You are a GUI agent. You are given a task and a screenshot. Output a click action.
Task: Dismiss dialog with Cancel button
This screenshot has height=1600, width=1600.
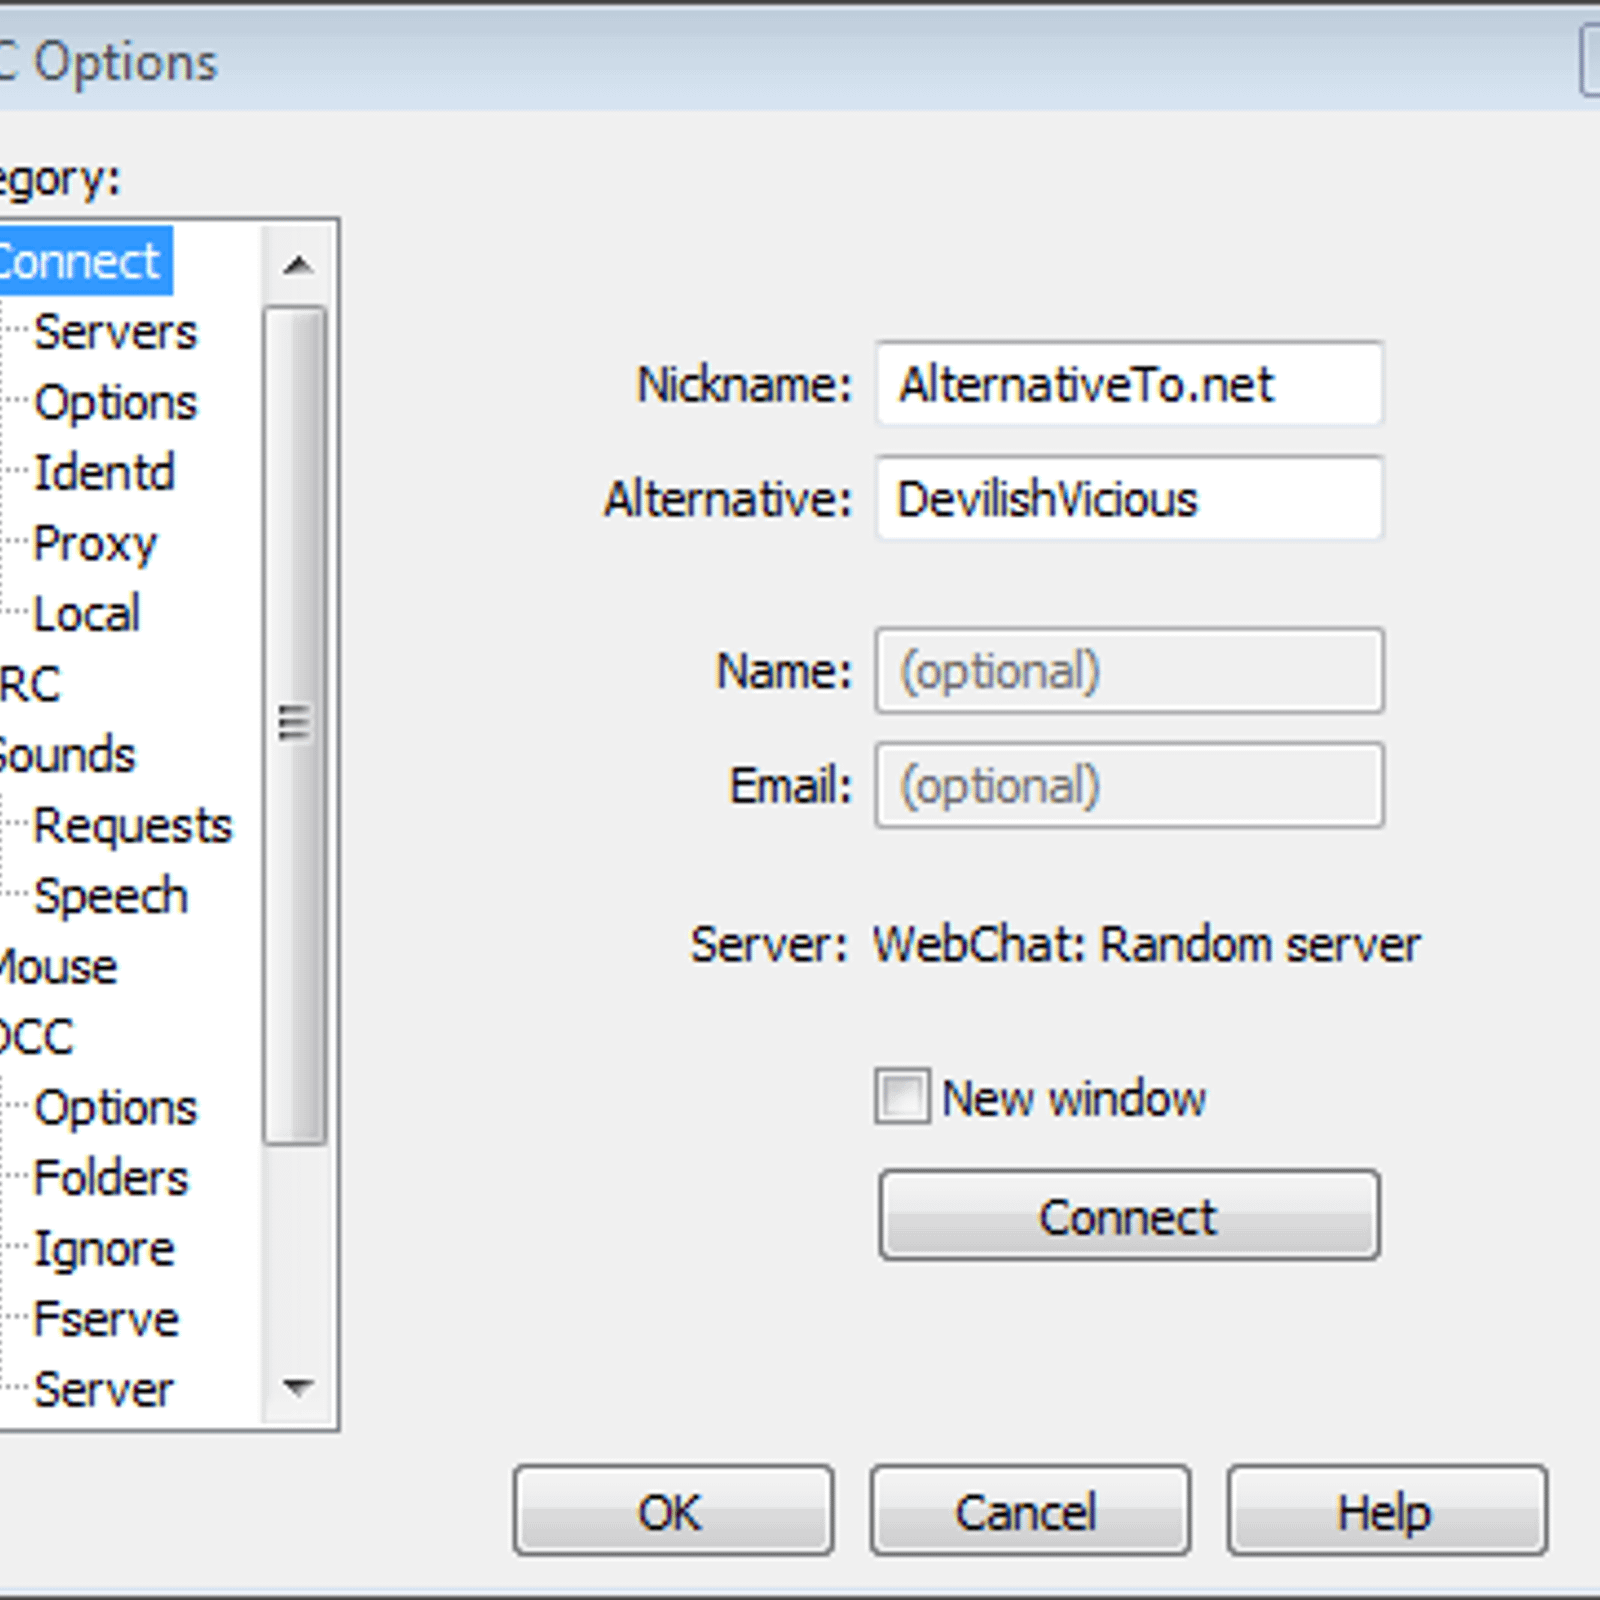click(x=1029, y=1511)
